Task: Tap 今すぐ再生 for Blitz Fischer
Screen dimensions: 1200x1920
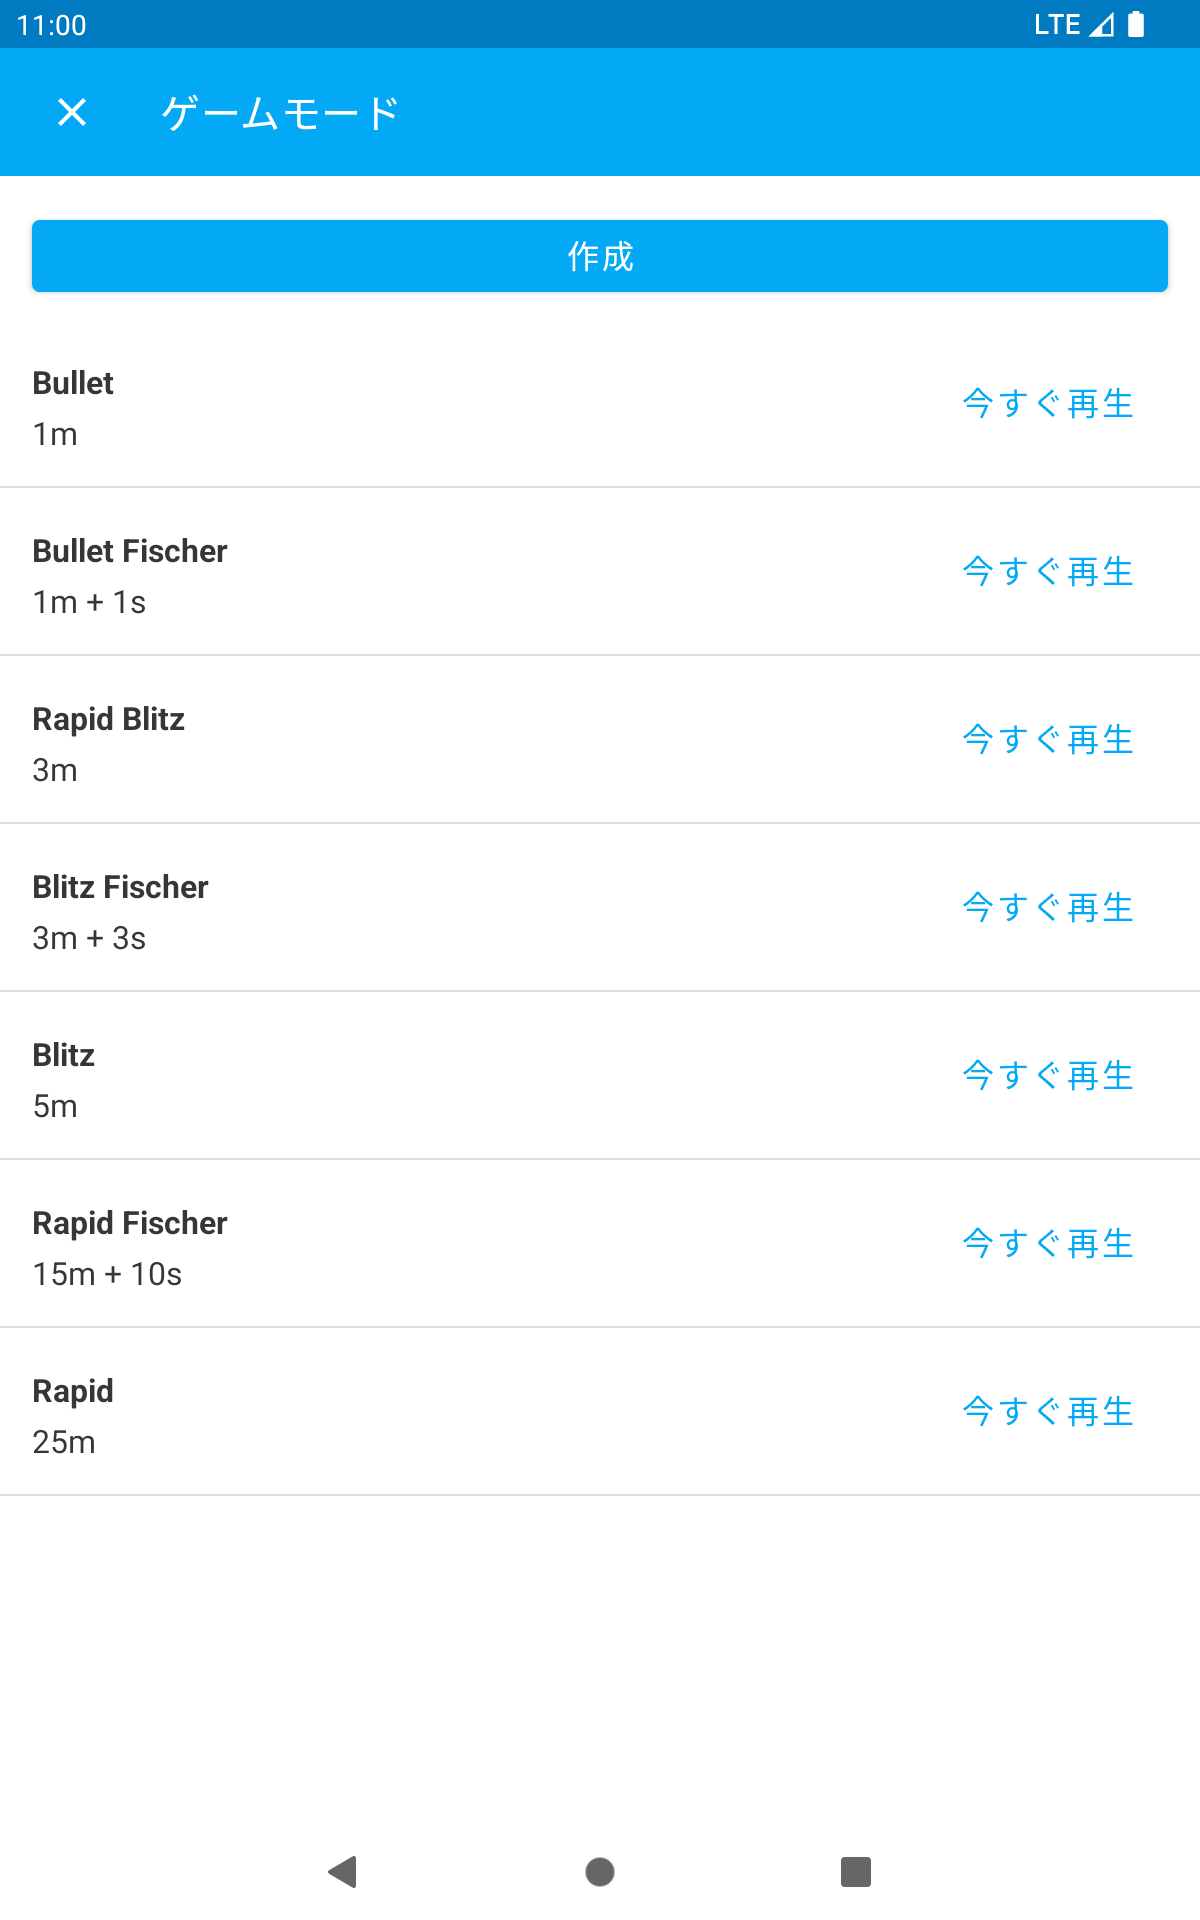Action: pos(1047,908)
